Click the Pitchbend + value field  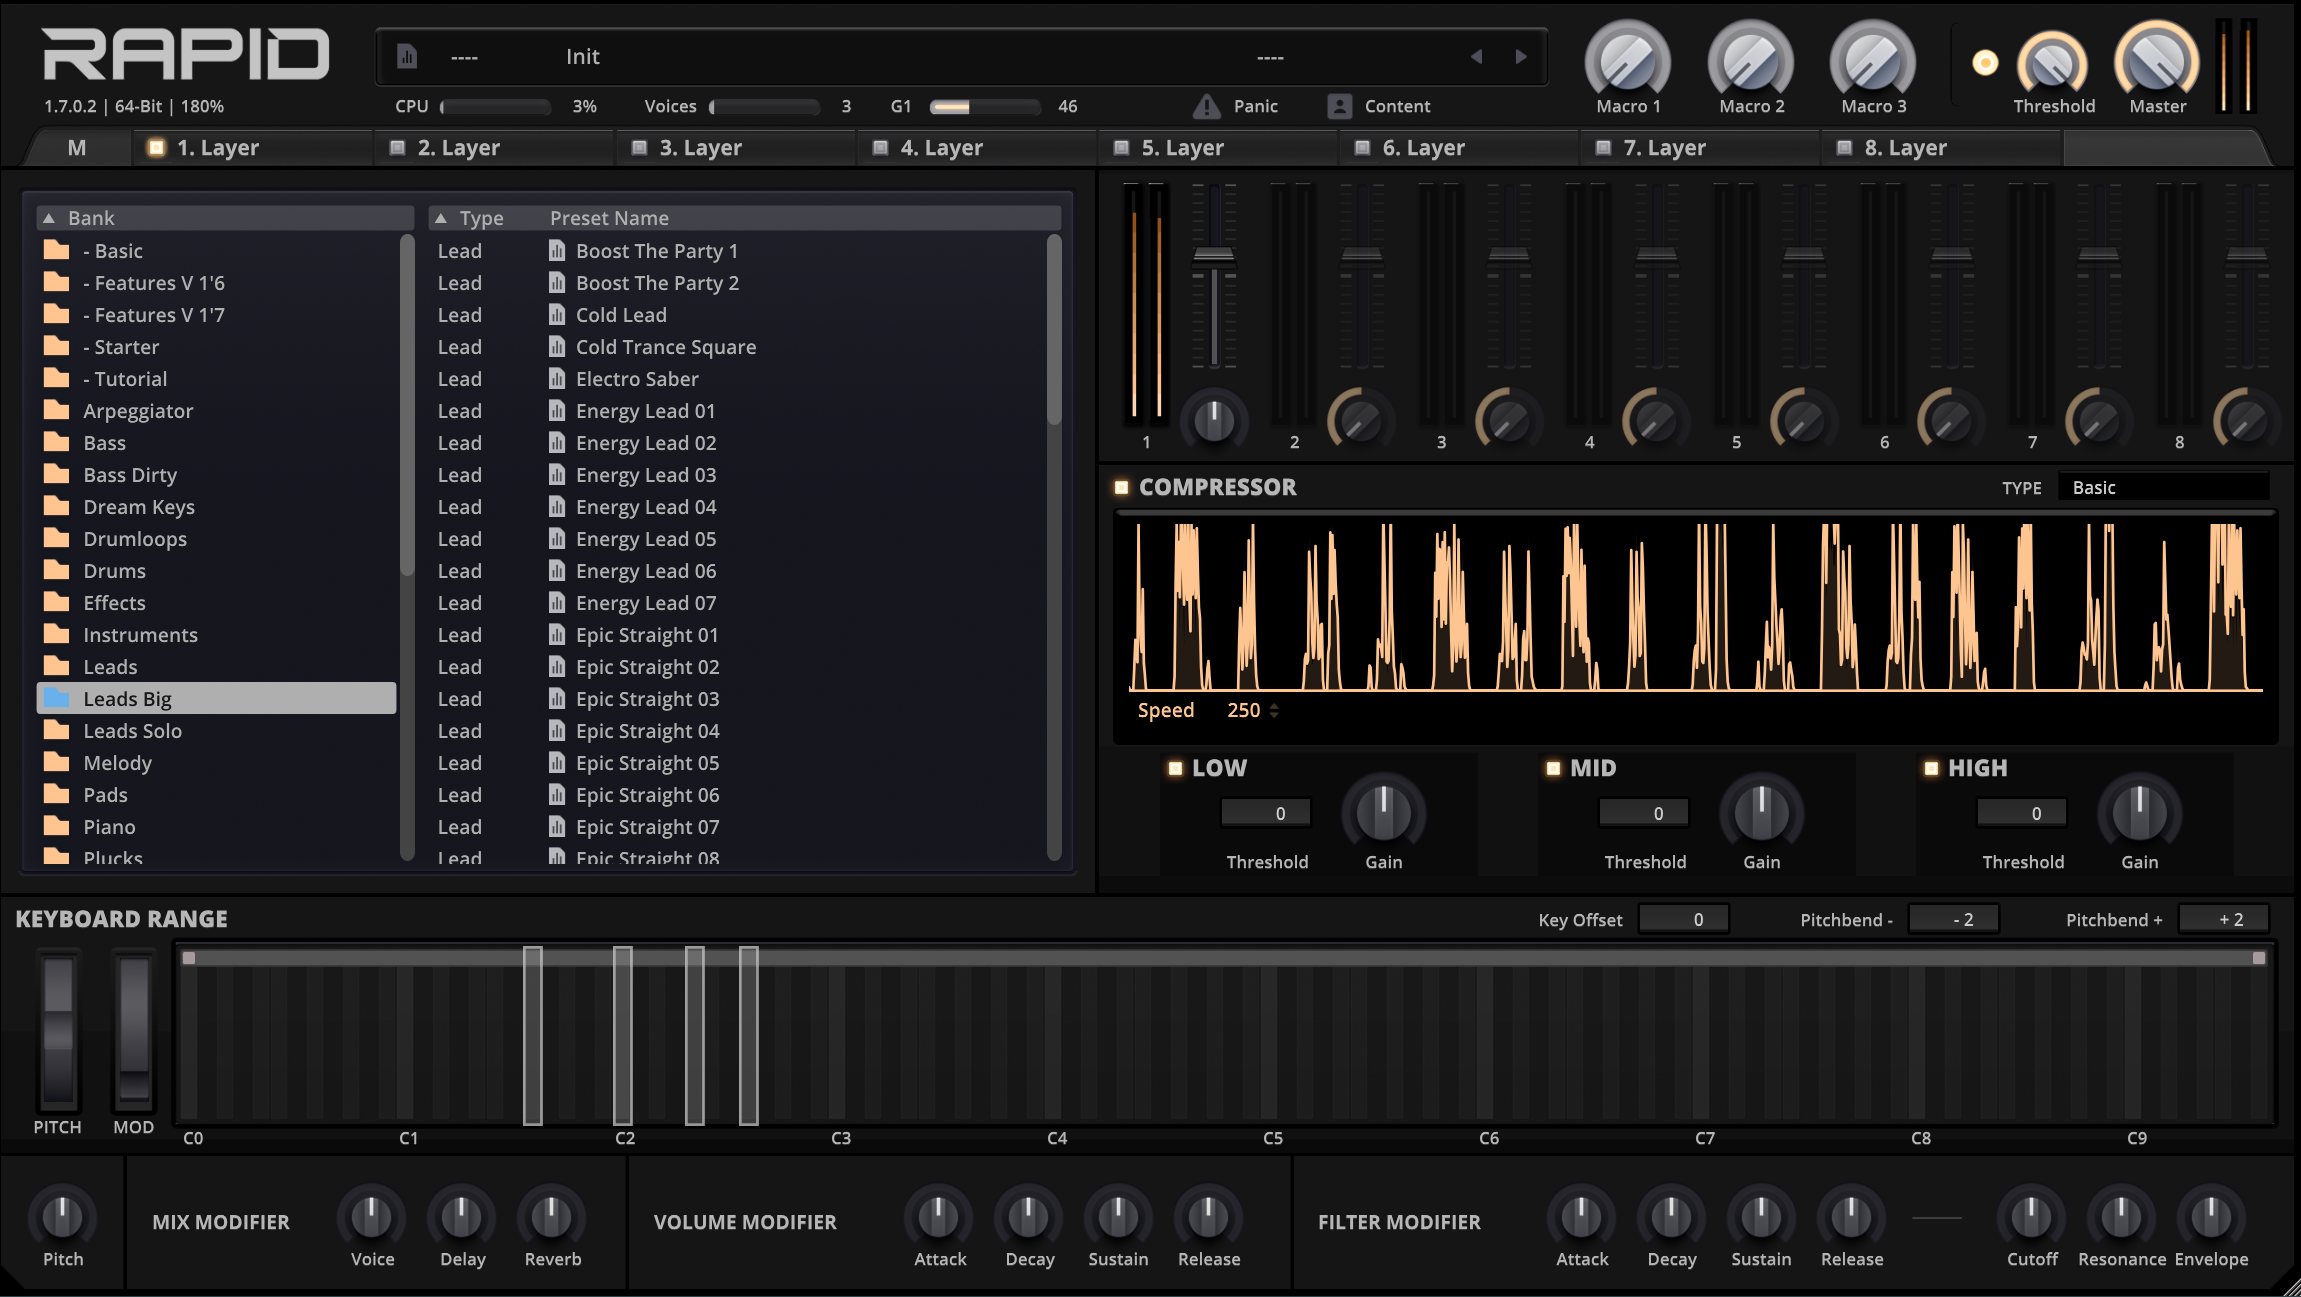pyautogui.click(x=2223, y=919)
